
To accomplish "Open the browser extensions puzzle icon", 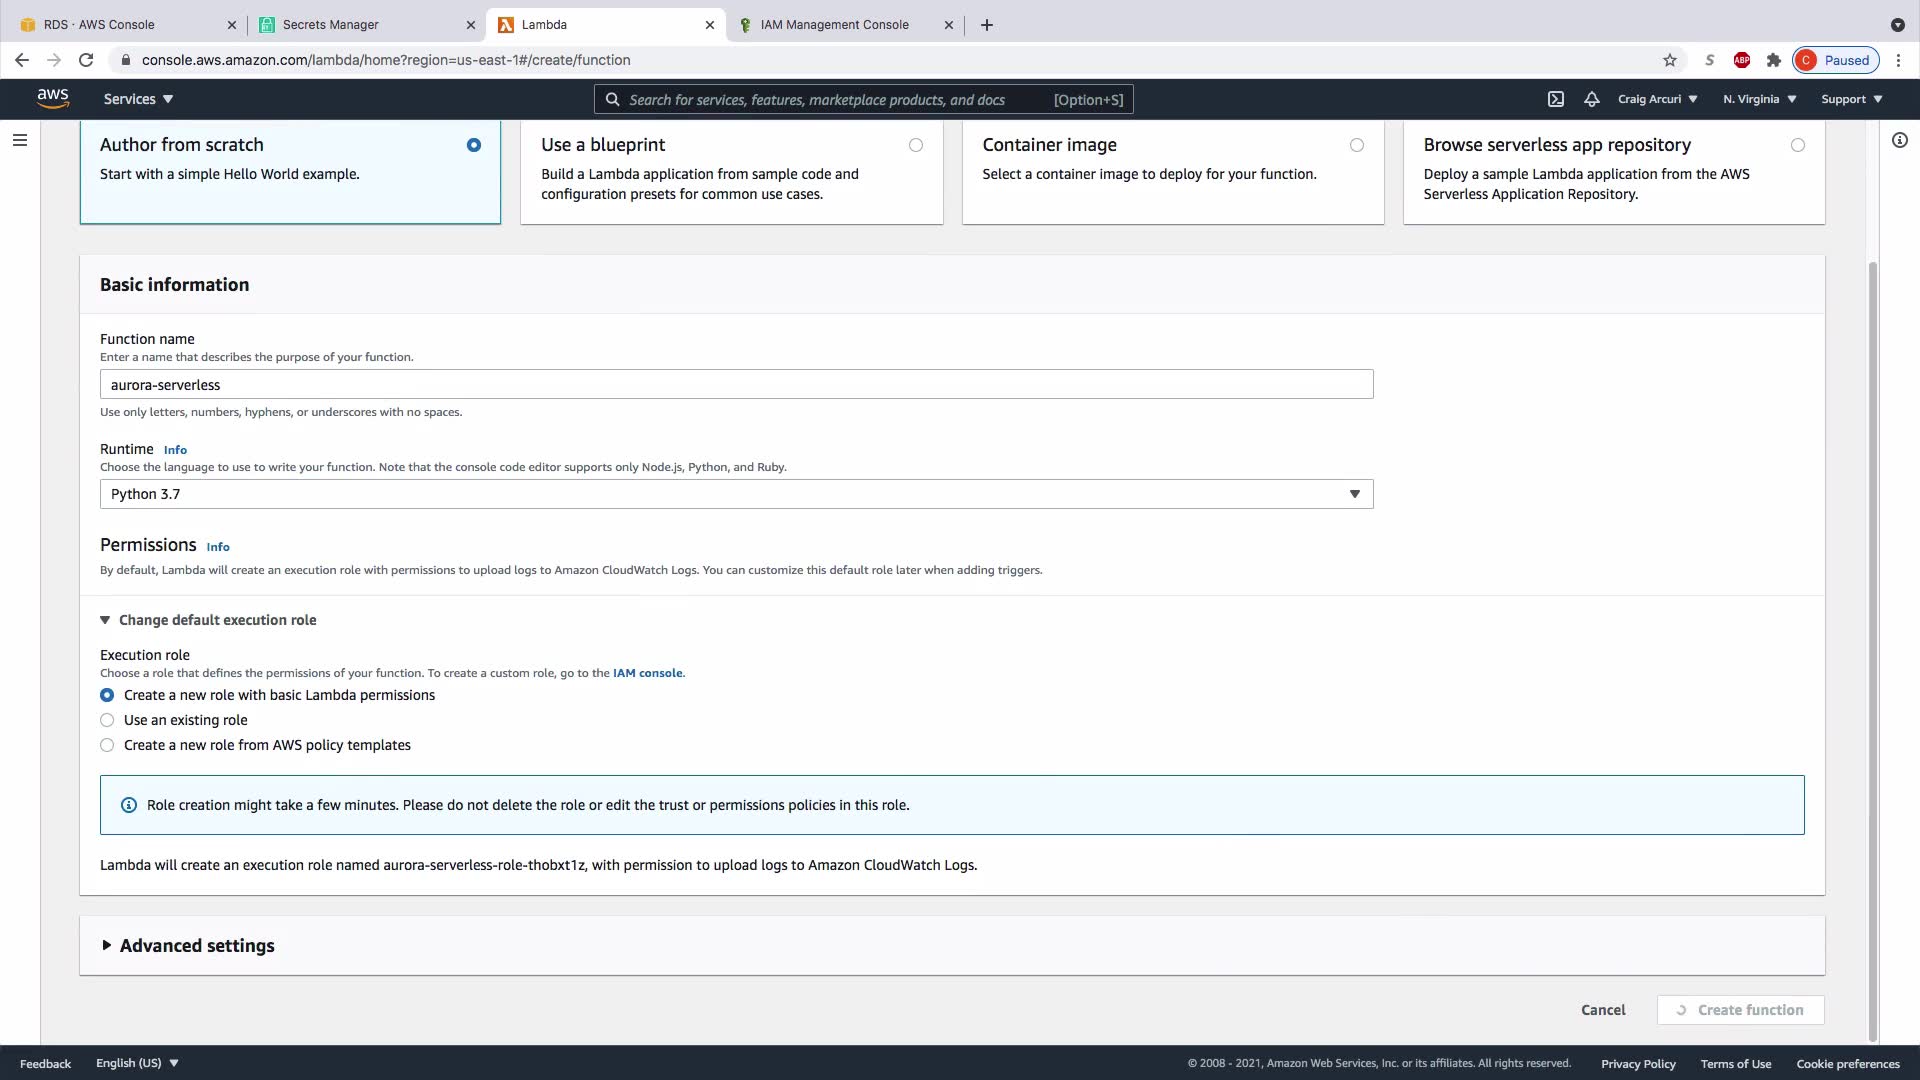I will [1774, 60].
